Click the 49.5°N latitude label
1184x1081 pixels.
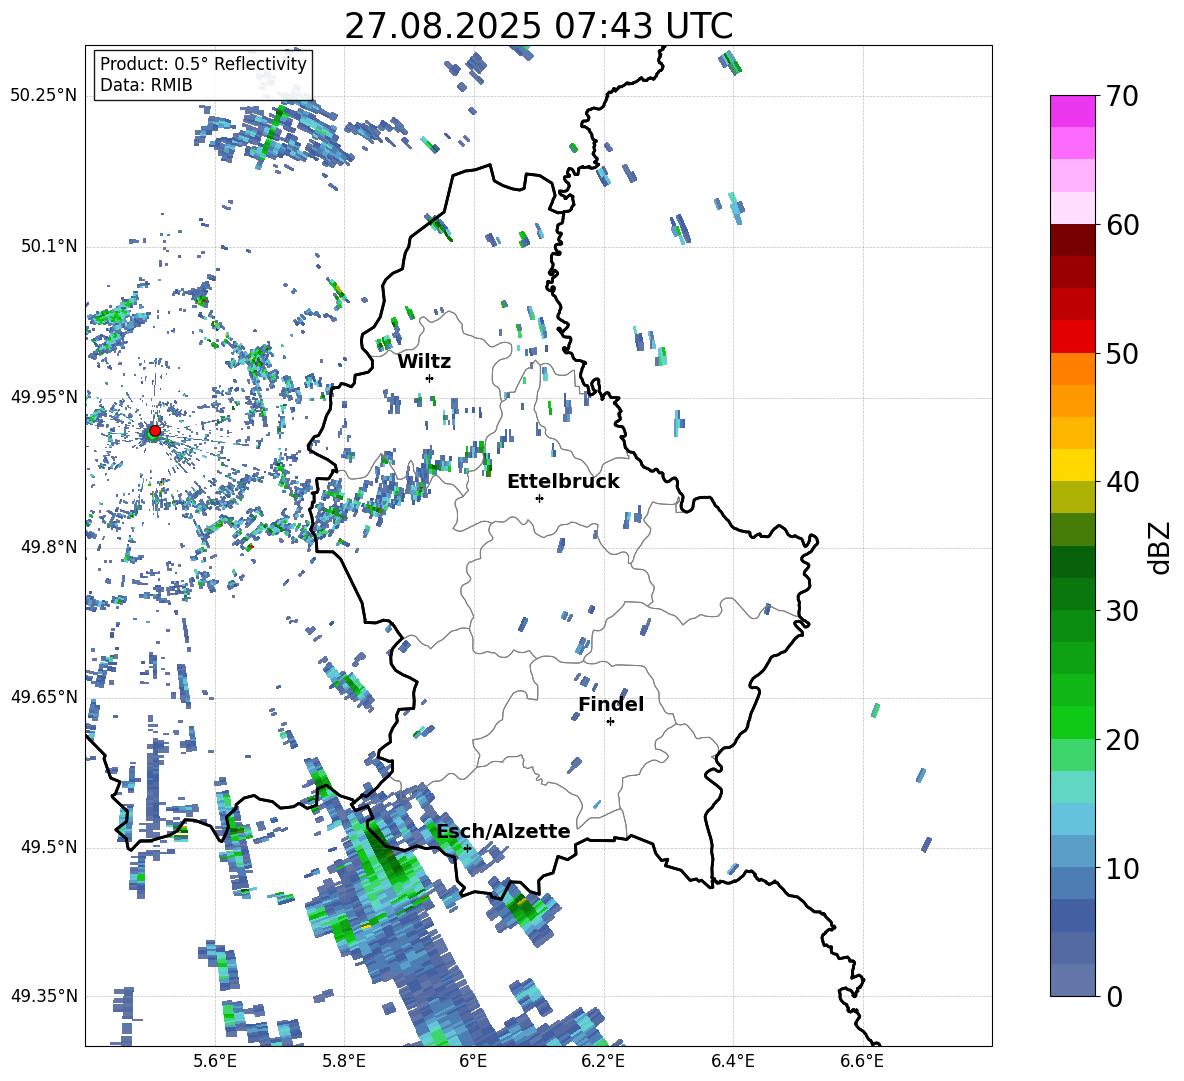click(x=50, y=847)
